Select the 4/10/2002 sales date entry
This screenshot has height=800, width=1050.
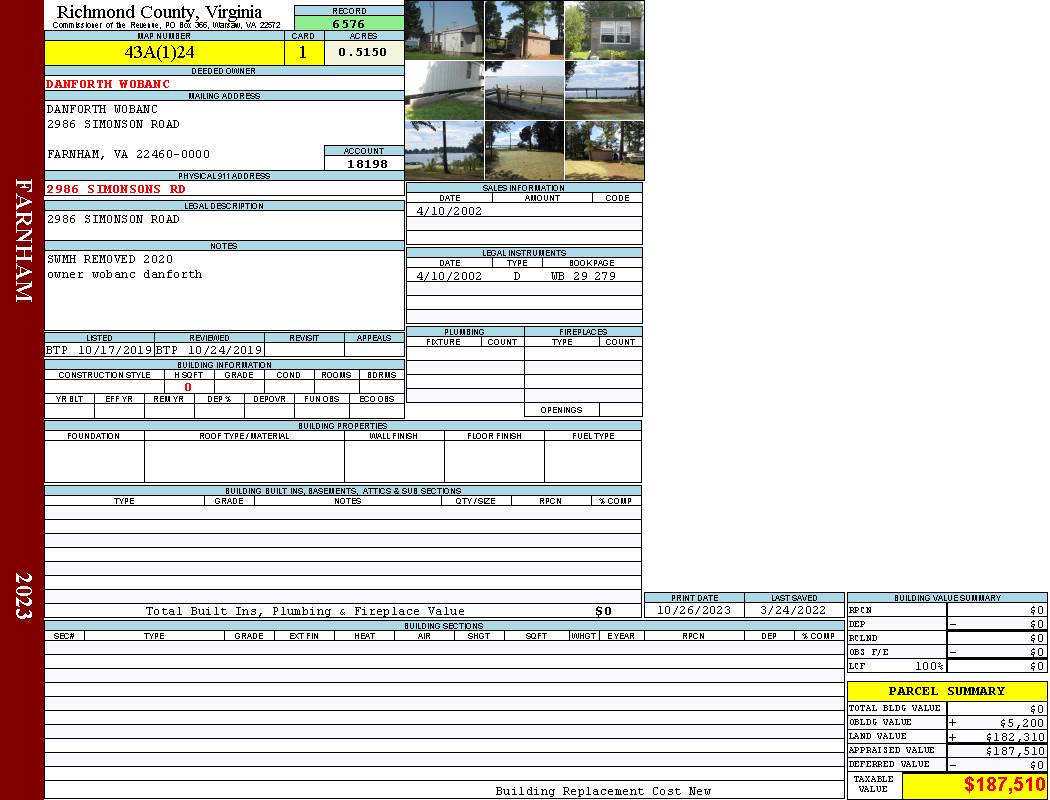coord(449,211)
